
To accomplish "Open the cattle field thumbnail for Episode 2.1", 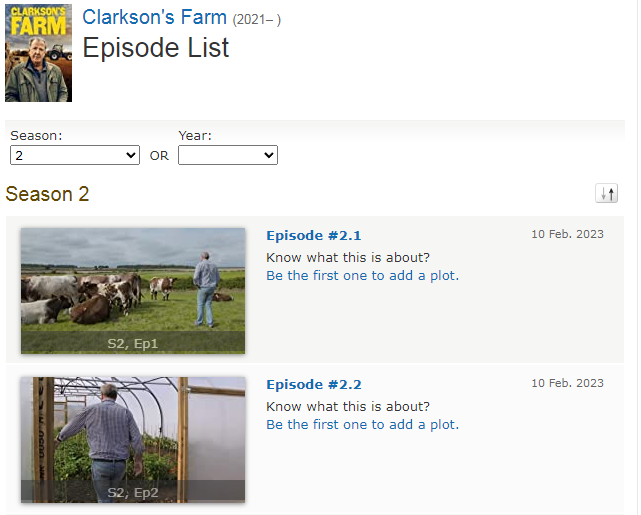I will tap(133, 291).
